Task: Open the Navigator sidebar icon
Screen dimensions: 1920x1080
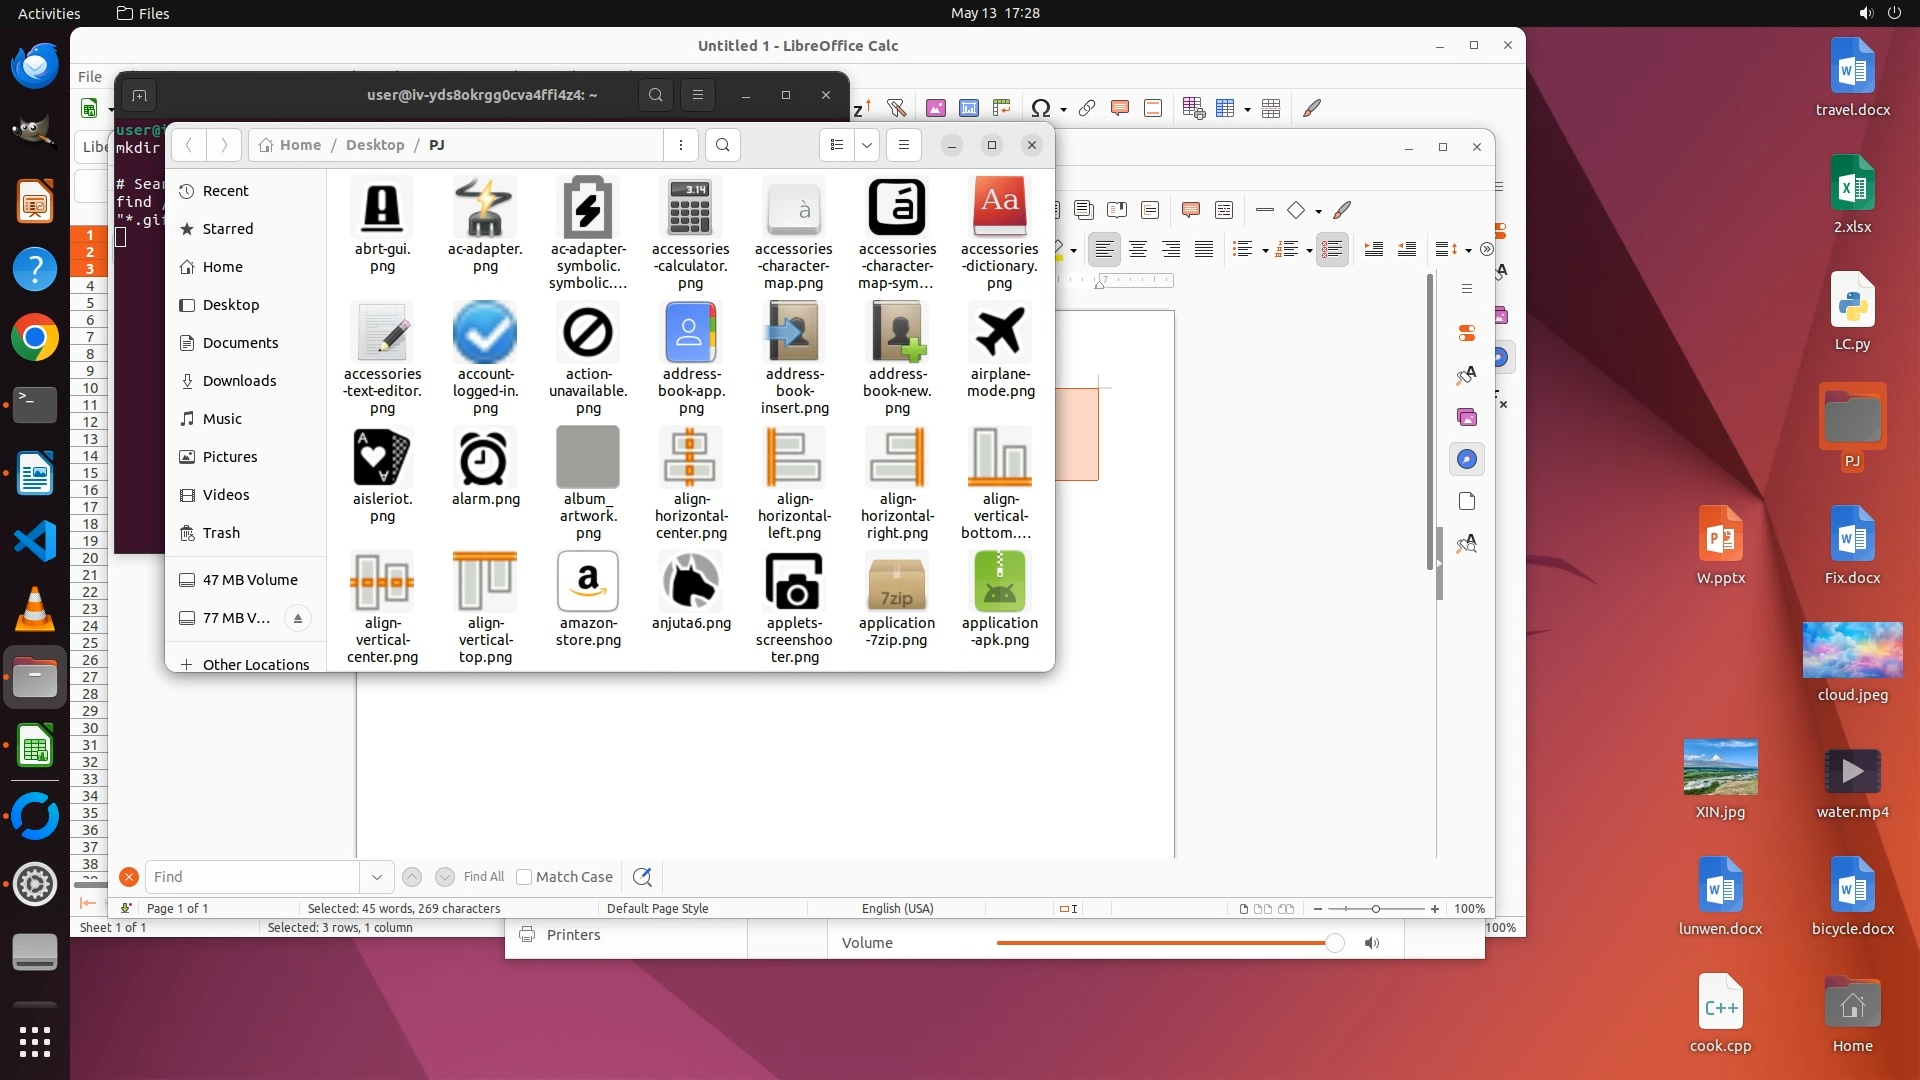Action: point(1466,459)
